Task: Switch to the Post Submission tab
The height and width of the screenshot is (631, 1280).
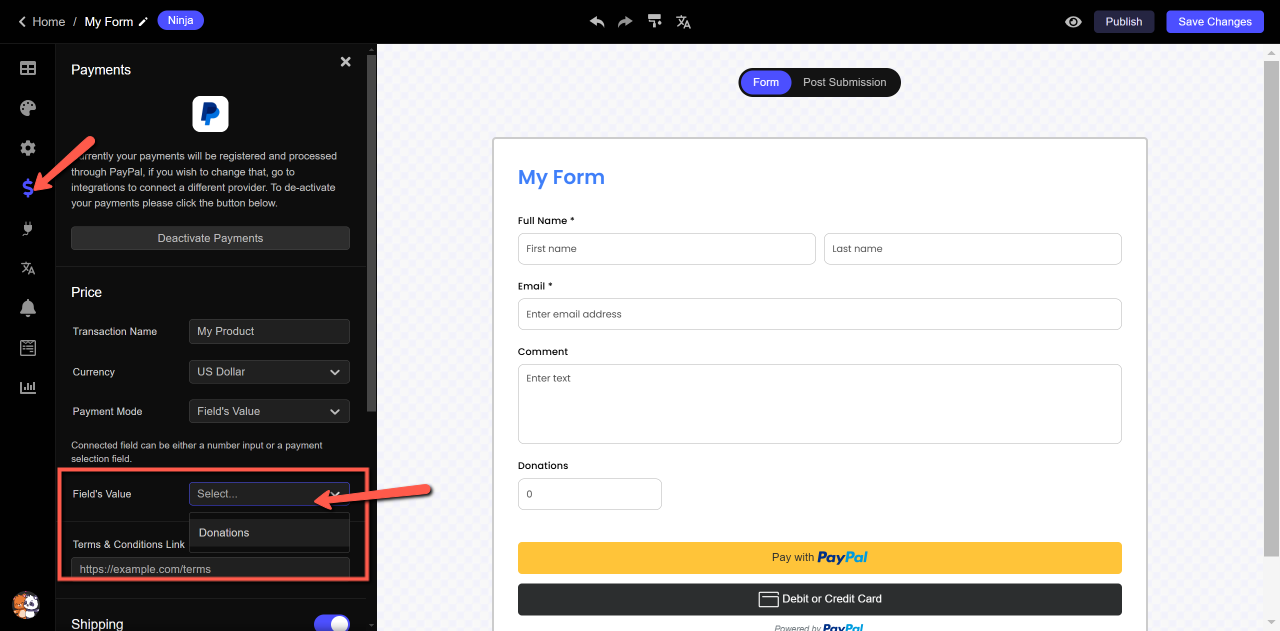Action: point(845,82)
